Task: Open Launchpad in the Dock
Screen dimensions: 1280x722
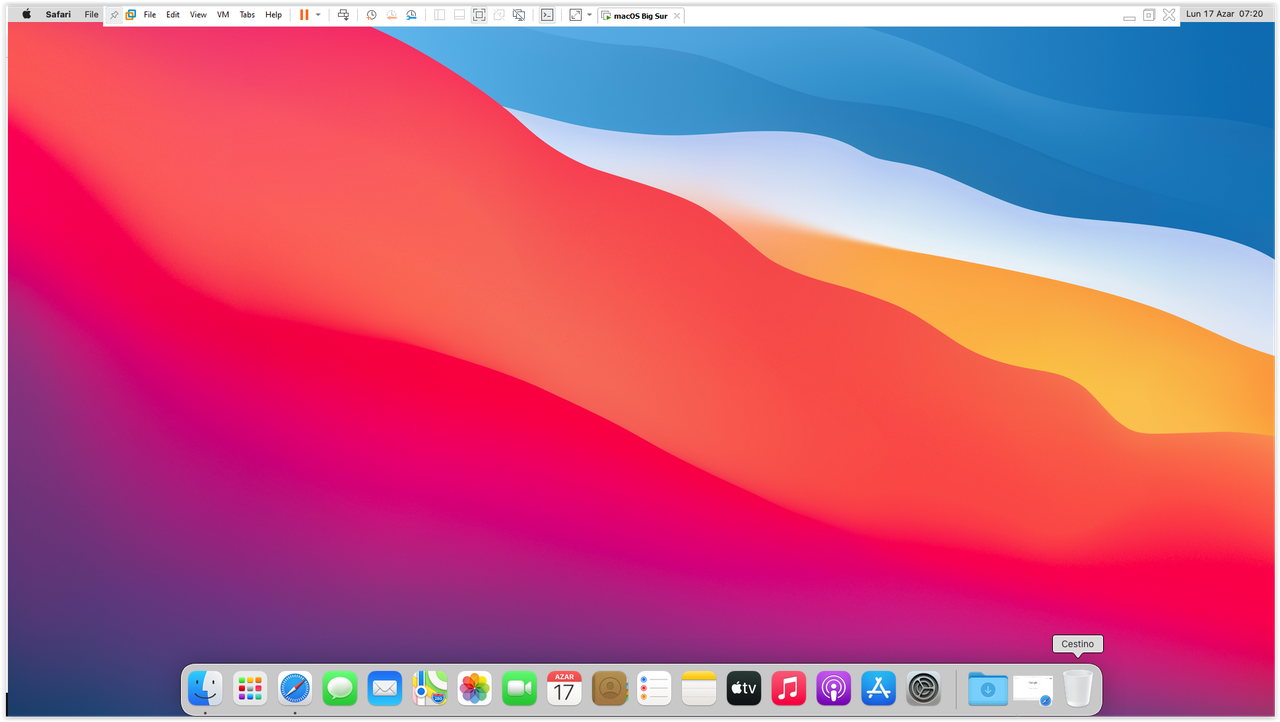Action: point(250,688)
